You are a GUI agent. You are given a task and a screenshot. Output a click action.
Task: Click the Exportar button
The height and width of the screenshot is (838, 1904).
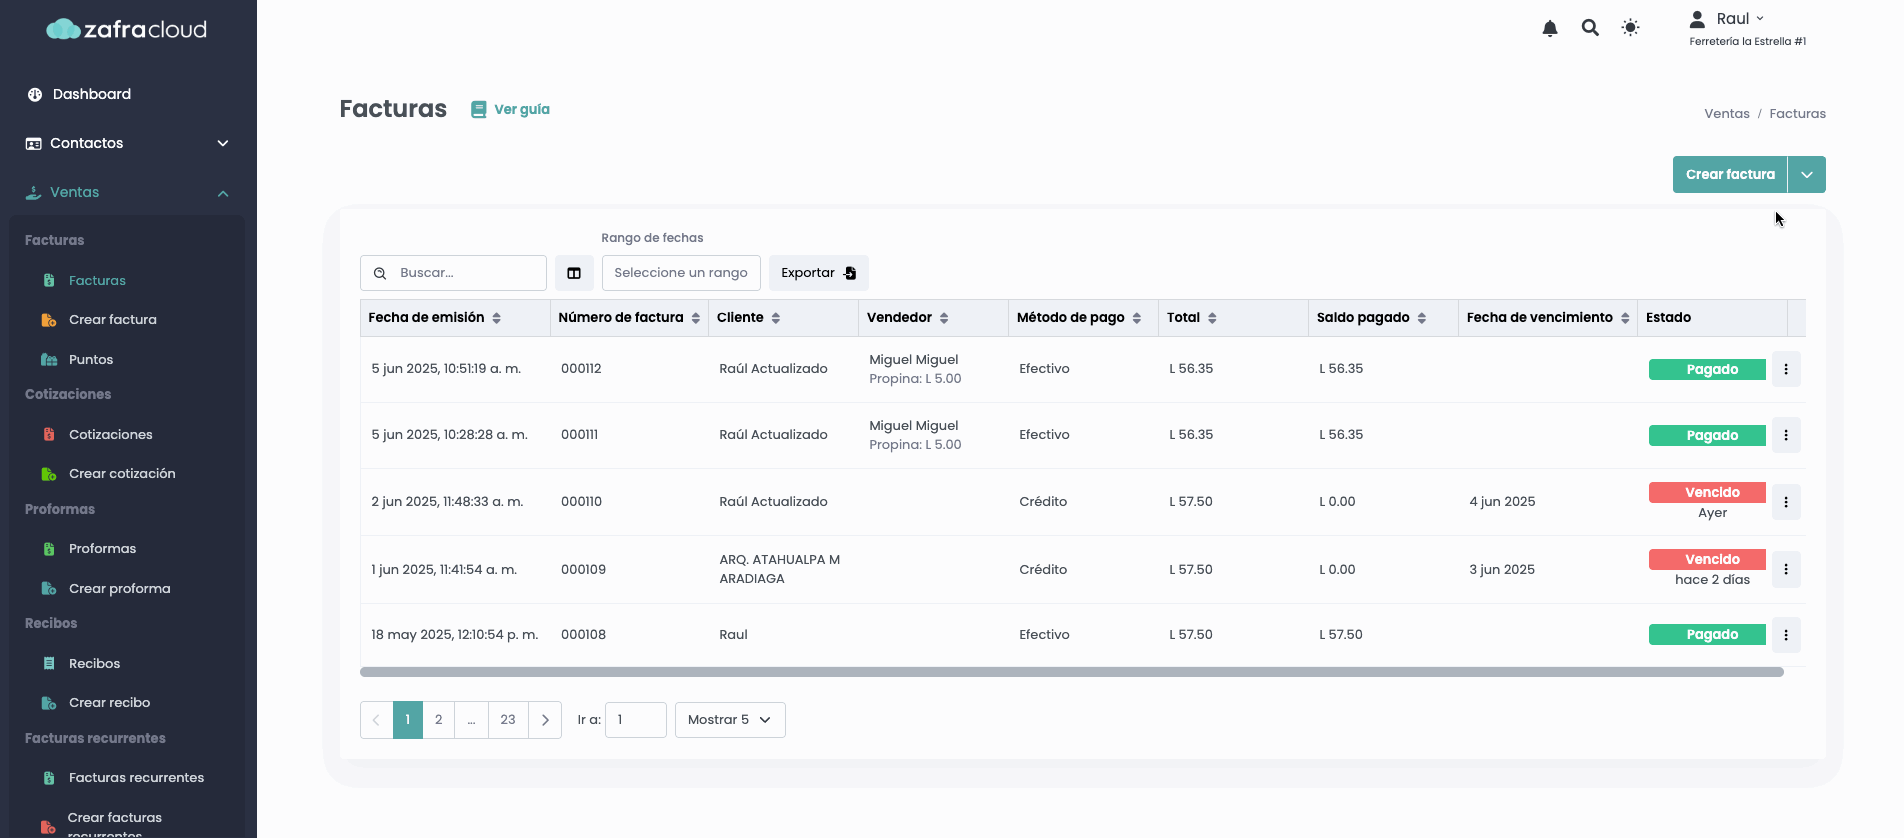(x=819, y=273)
